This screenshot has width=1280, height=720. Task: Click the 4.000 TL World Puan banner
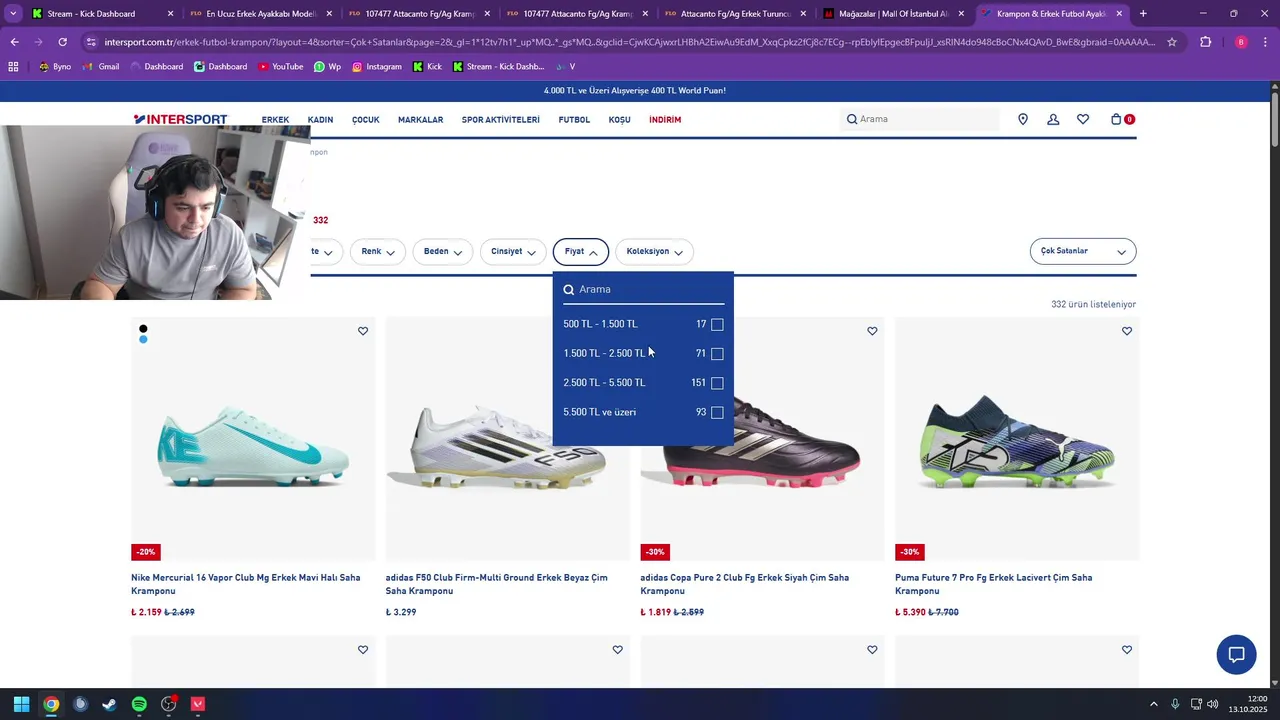pyautogui.click(x=635, y=91)
